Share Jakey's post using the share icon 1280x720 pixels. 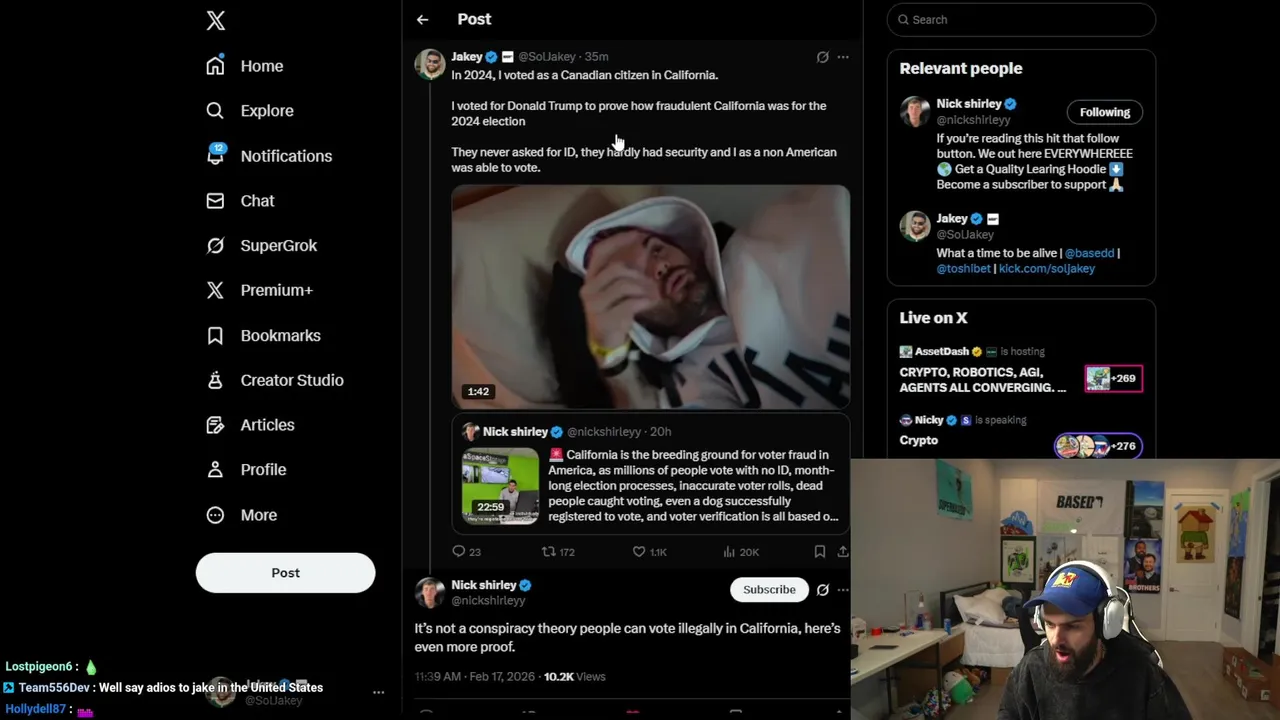click(843, 551)
